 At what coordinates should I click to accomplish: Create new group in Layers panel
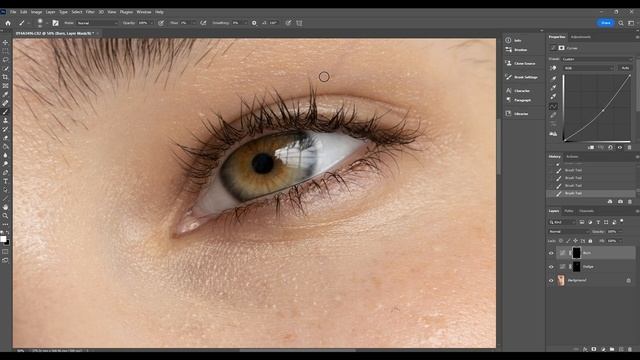coord(612,349)
